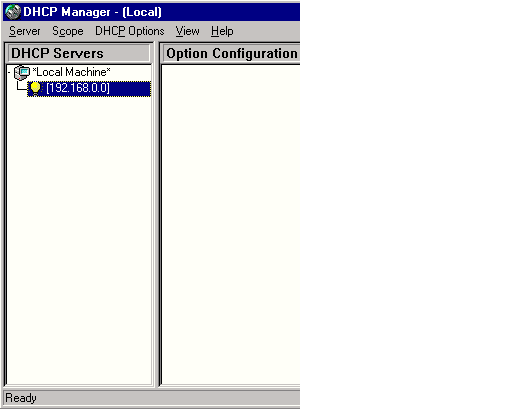
Task: Click the Option Configuration column header
Action: [x=231, y=53]
